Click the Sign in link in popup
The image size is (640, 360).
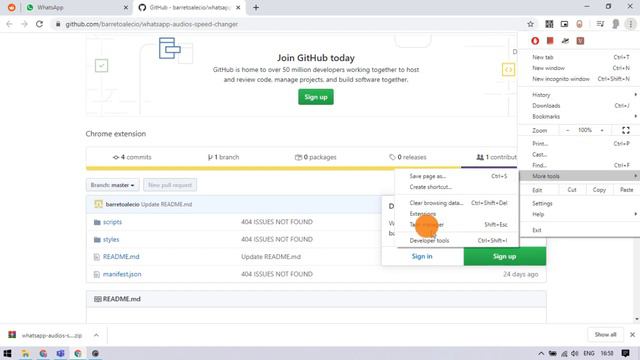click(422, 256)
